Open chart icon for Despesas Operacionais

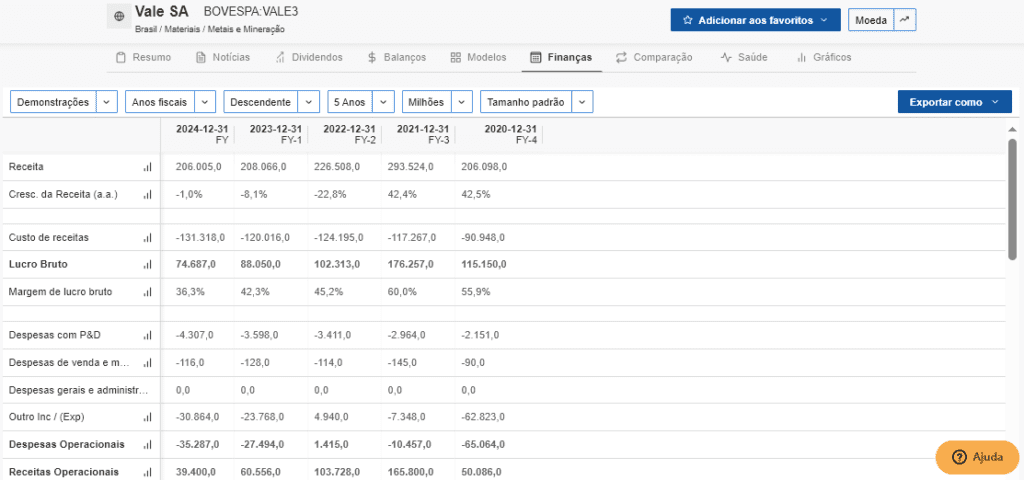coord(147,444)
